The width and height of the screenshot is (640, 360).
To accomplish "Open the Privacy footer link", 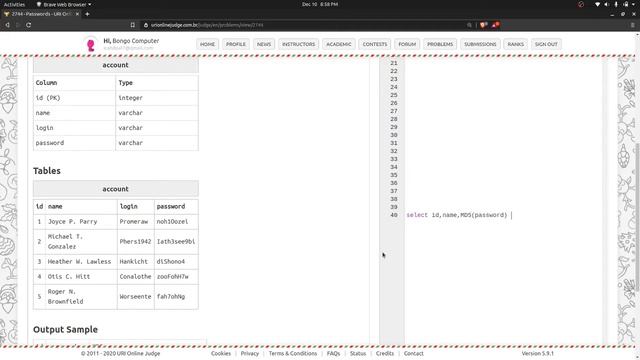I will [250, 353].
